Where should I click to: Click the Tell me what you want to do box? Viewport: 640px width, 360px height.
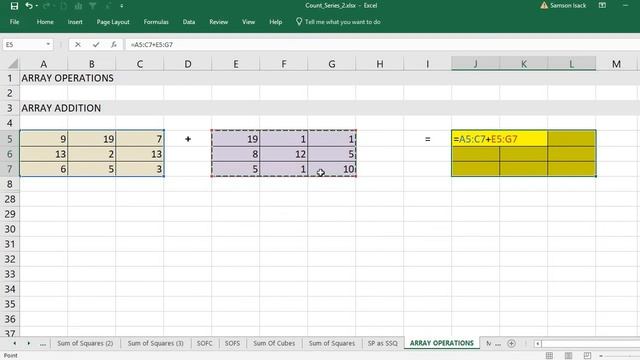click(x=338, y=22)
